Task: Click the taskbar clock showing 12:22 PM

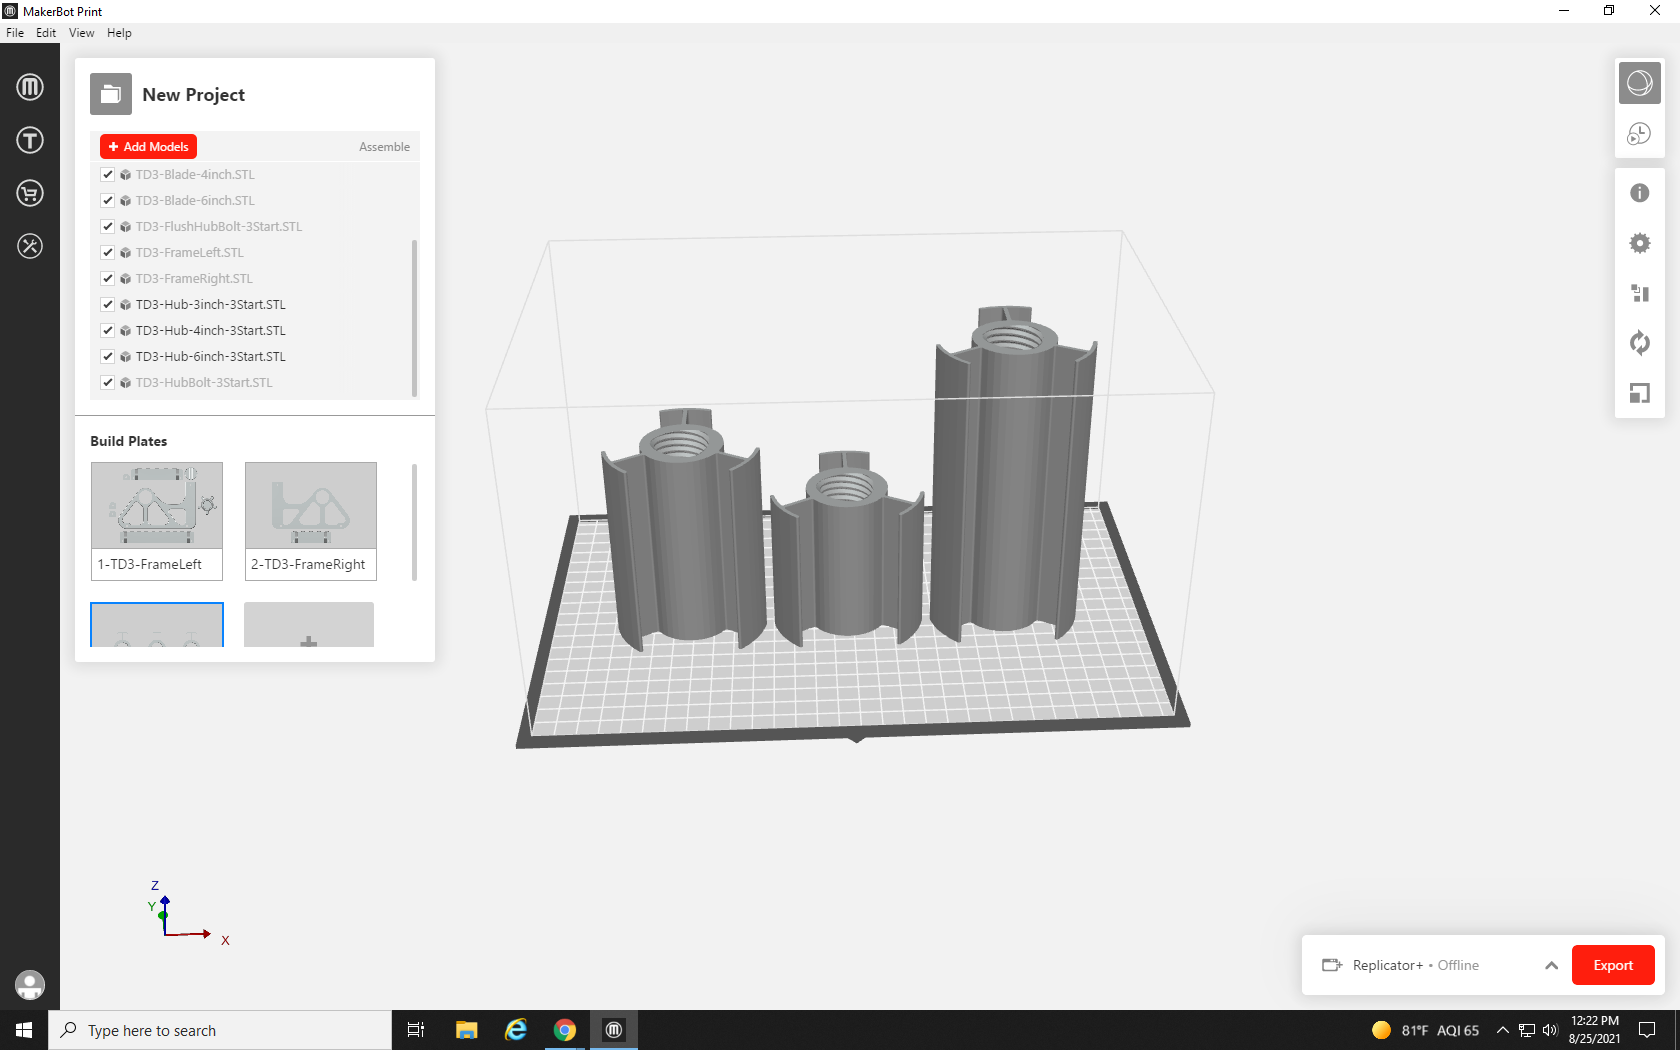Action: pyautogui.click(x=1595, y=1030)
